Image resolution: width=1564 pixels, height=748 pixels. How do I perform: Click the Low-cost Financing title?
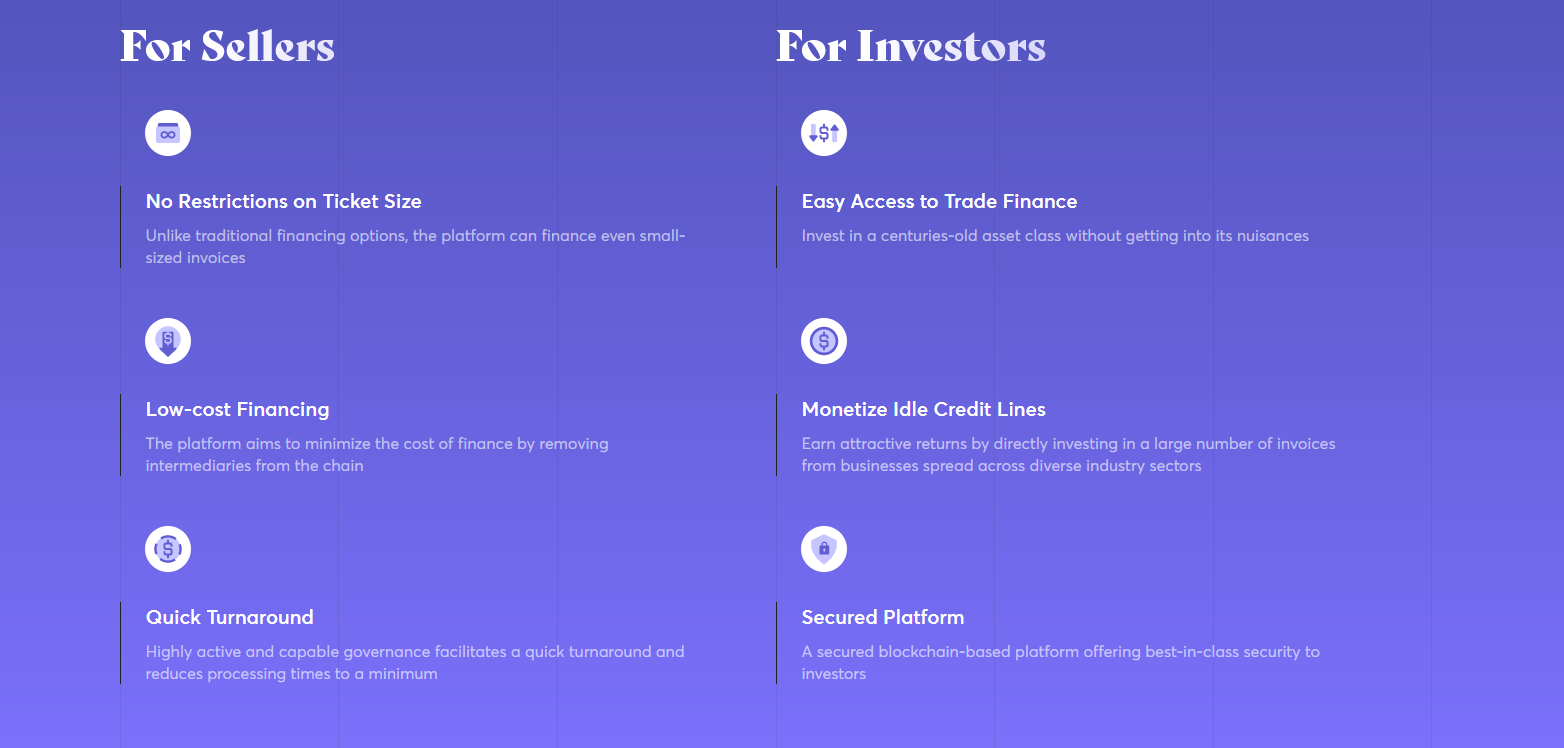(238, 409)
